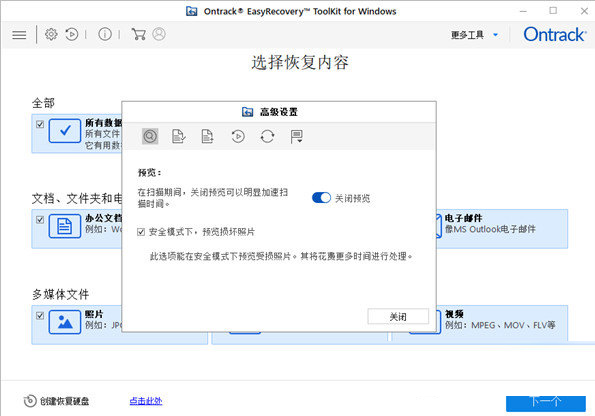Image resolution: width=595 pixels, height=416 pixels.
Task: Open the information icon
Action: click(105, 34)
